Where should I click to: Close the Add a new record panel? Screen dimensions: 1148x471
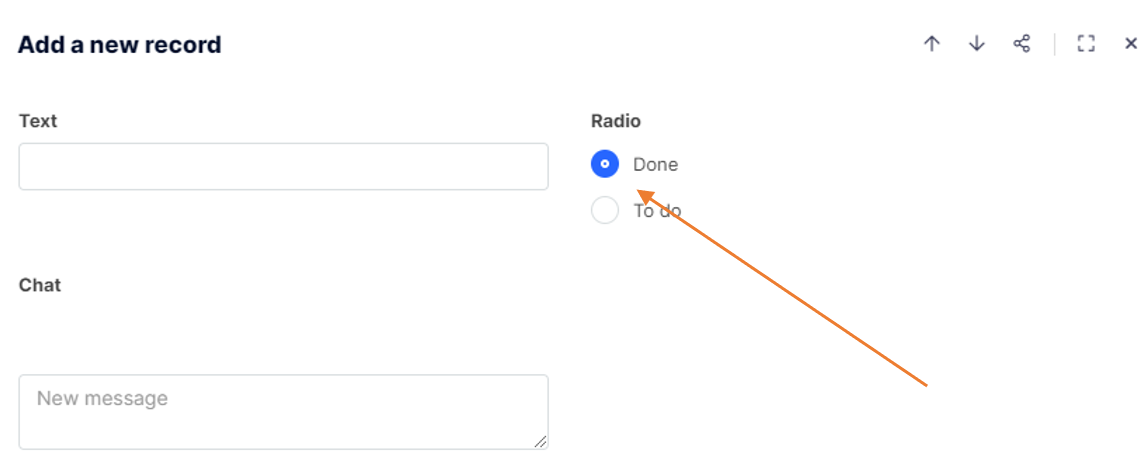[x=1131, y=44]
